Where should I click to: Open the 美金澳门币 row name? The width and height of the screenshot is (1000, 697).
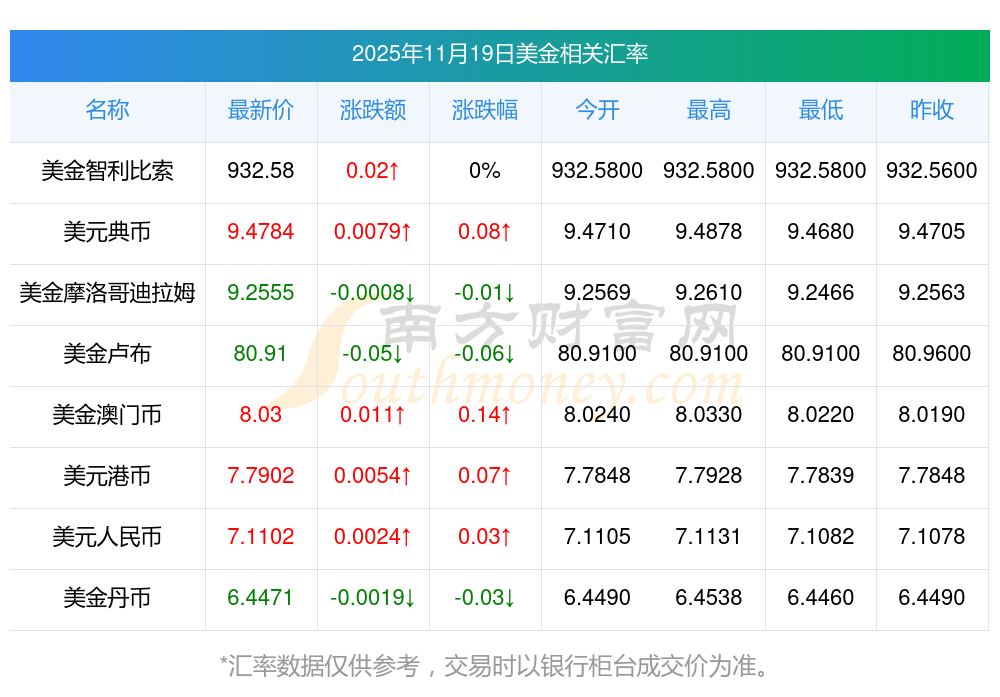click(x=107, y=415)
